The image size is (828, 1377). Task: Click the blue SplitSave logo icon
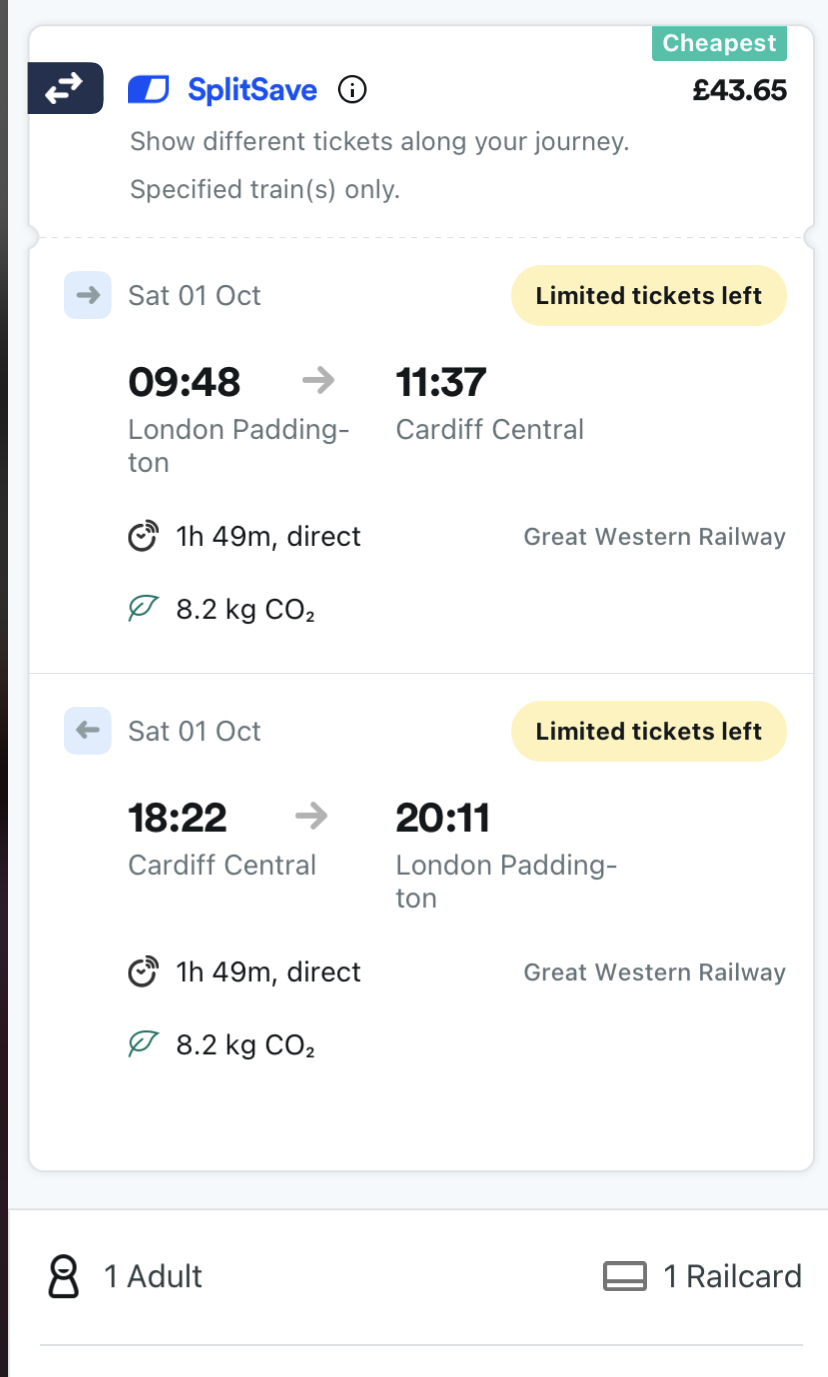point(148,90)
